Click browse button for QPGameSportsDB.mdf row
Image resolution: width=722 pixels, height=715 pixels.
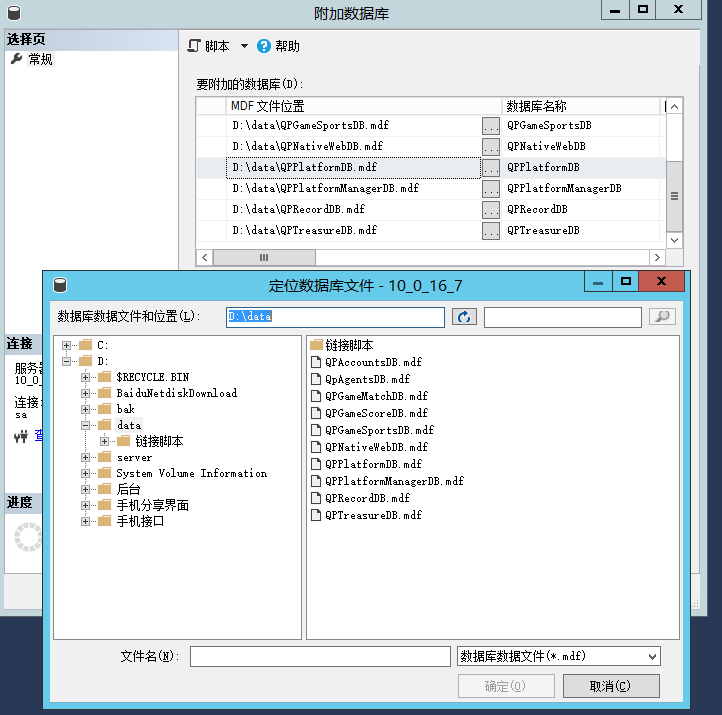click(491, 126)
